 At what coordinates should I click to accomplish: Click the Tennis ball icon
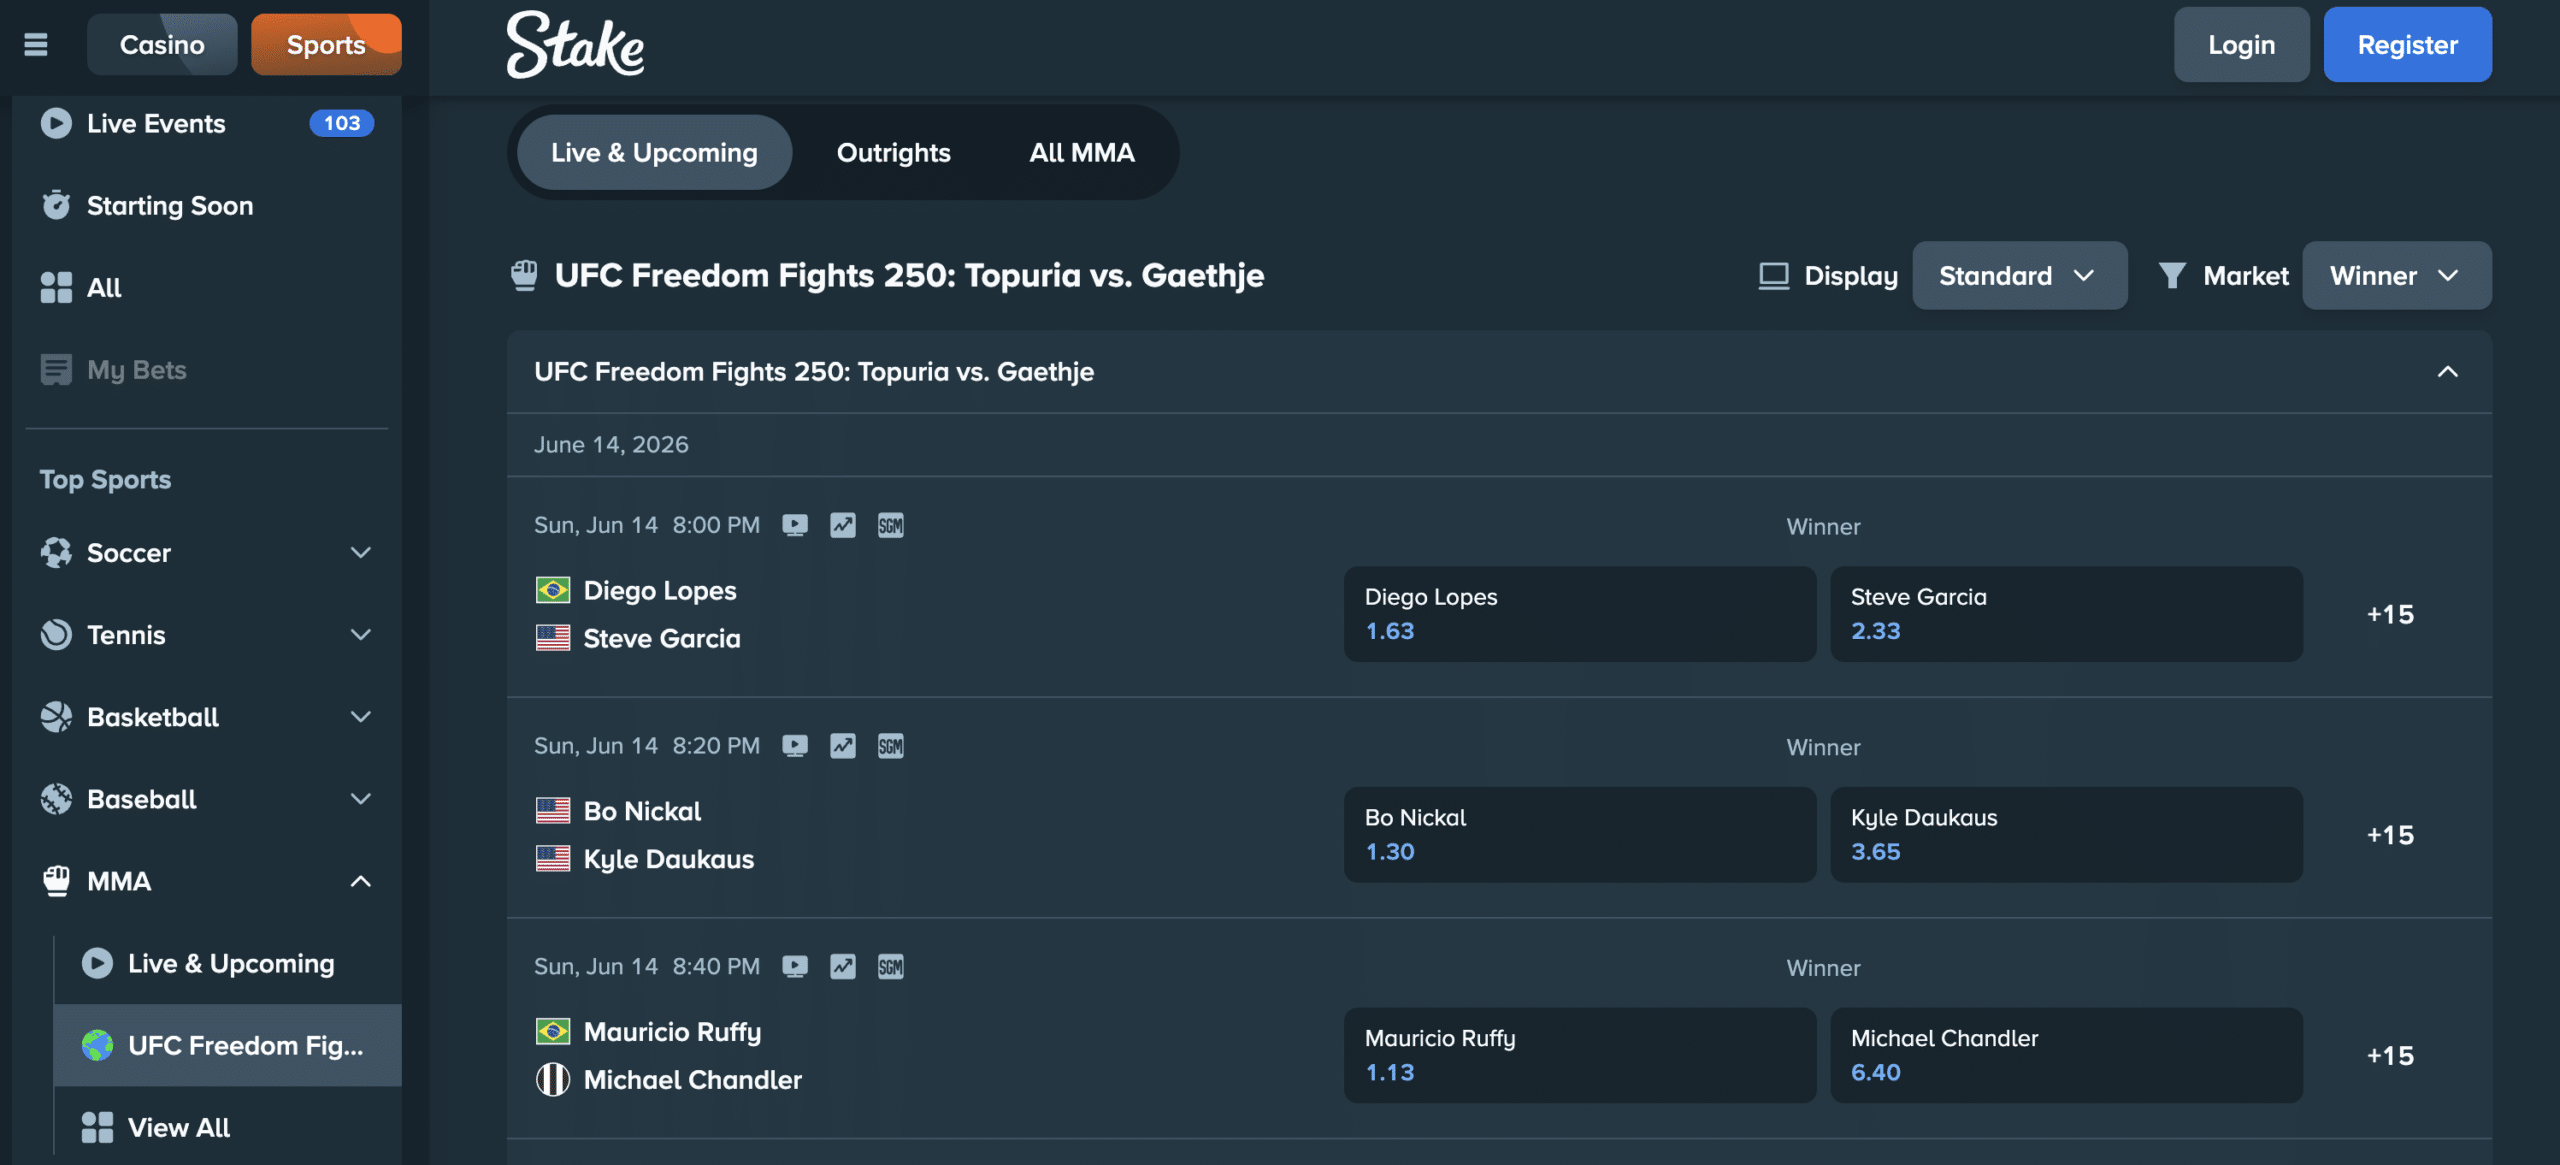[x=56, y=634]
